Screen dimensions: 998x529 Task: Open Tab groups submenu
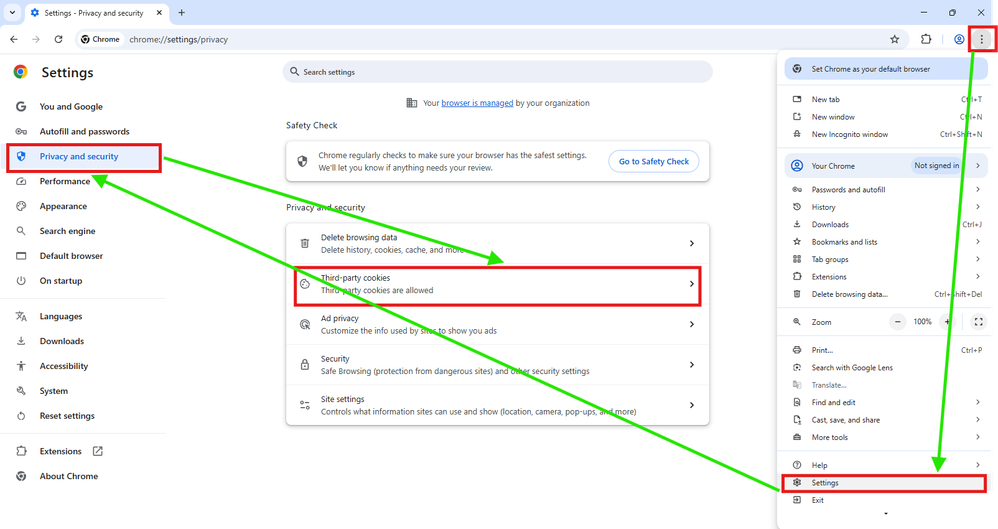click(886, 259)
